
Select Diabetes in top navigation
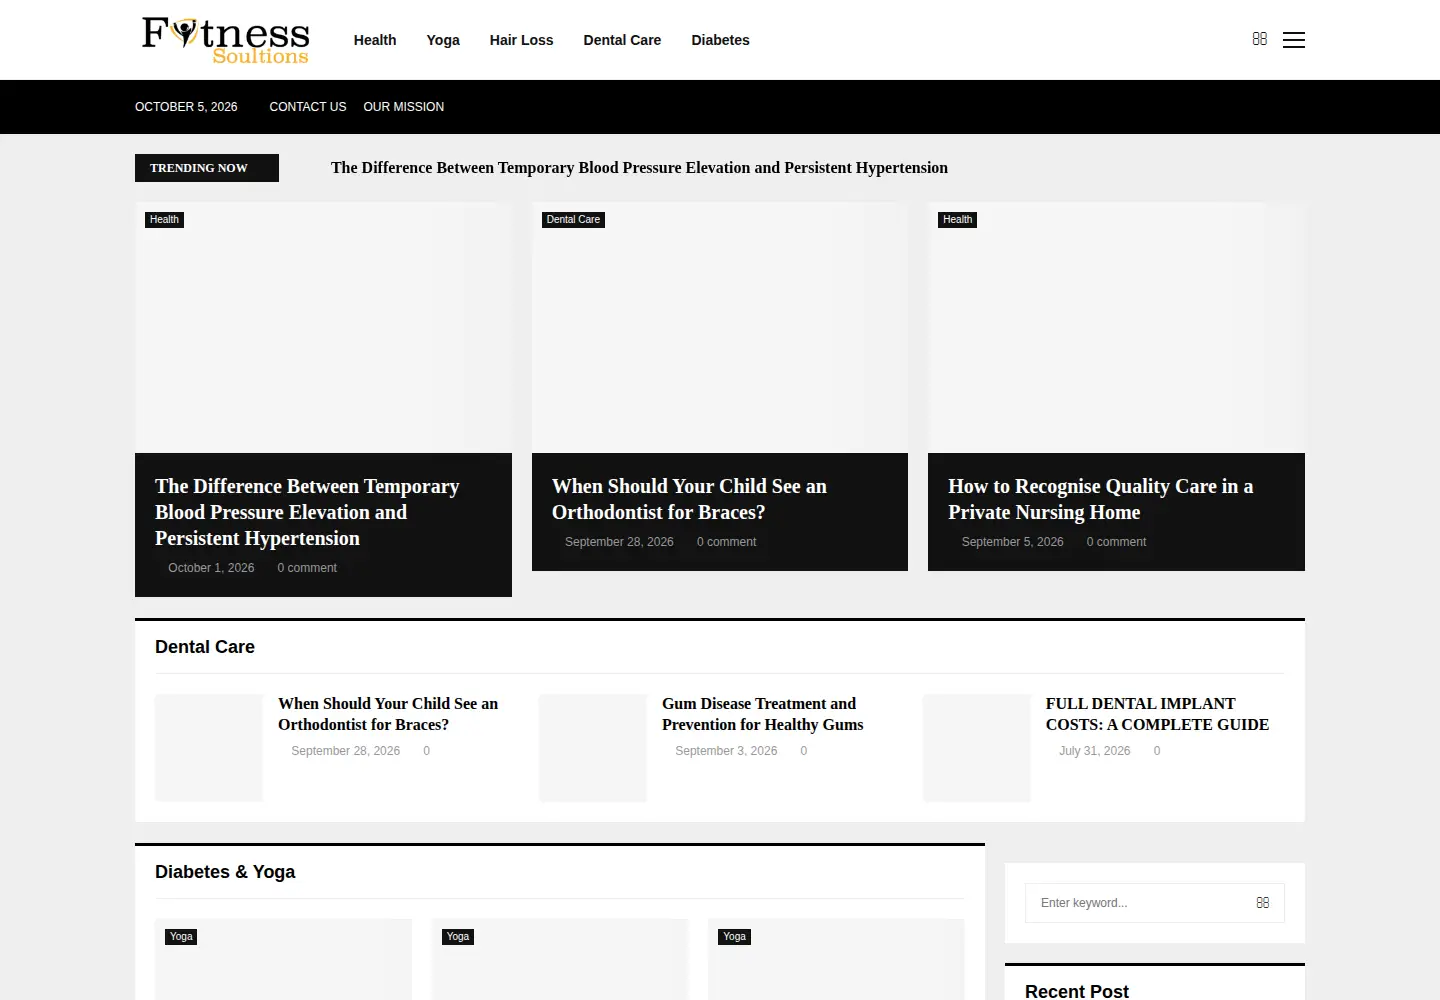[x=720, y=40]
